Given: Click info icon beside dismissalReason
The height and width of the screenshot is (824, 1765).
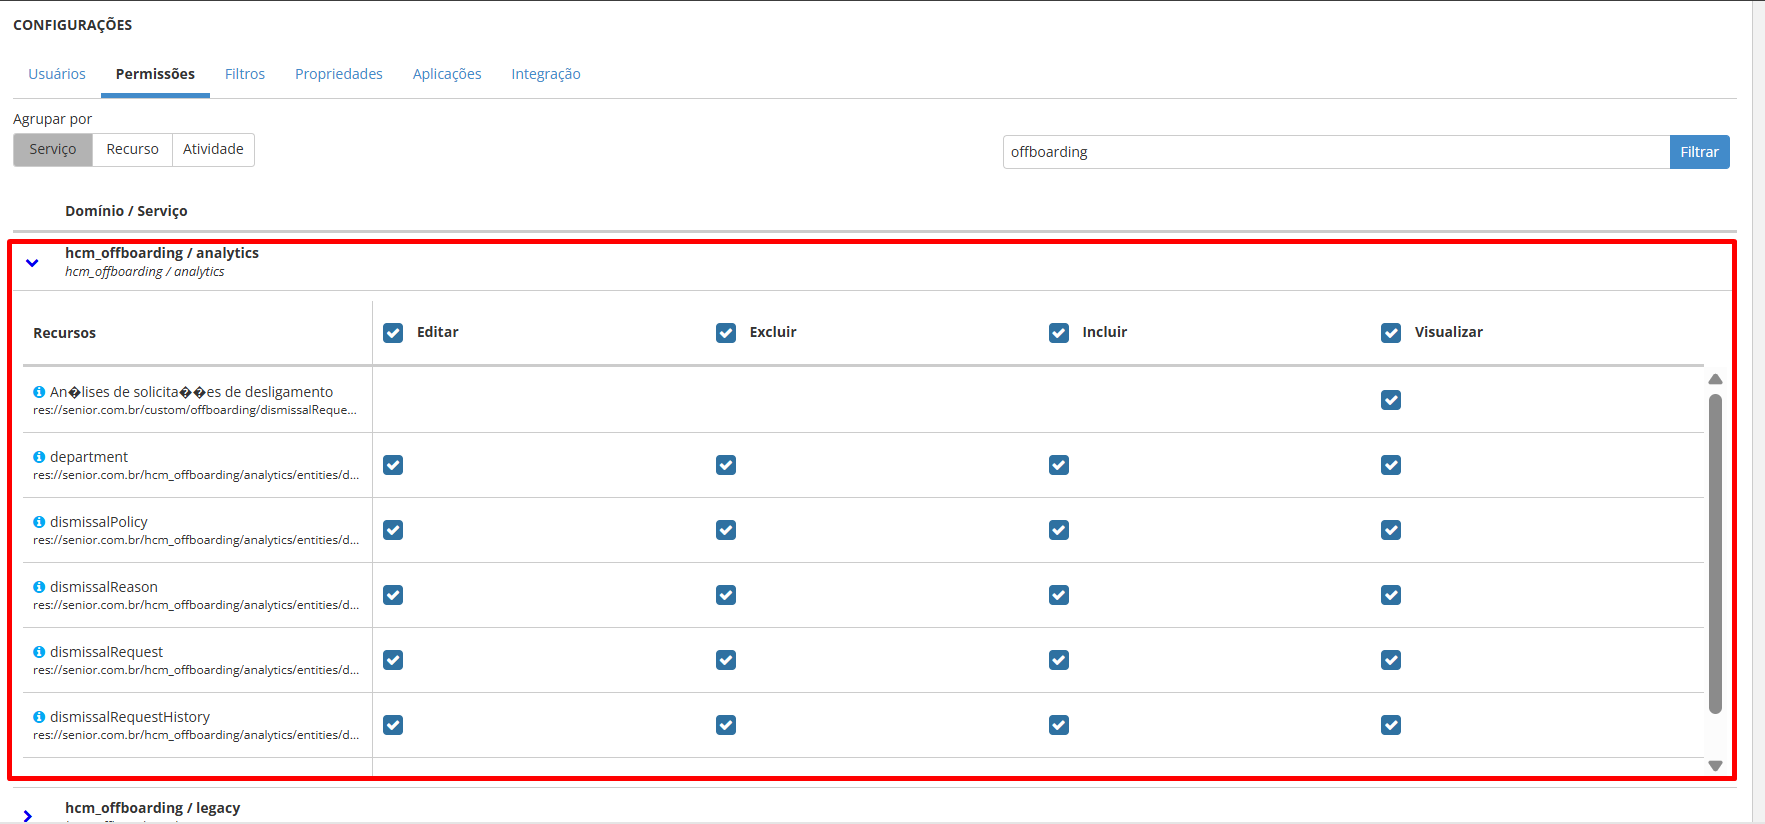Looking at the screenshot, I should 39,587.
